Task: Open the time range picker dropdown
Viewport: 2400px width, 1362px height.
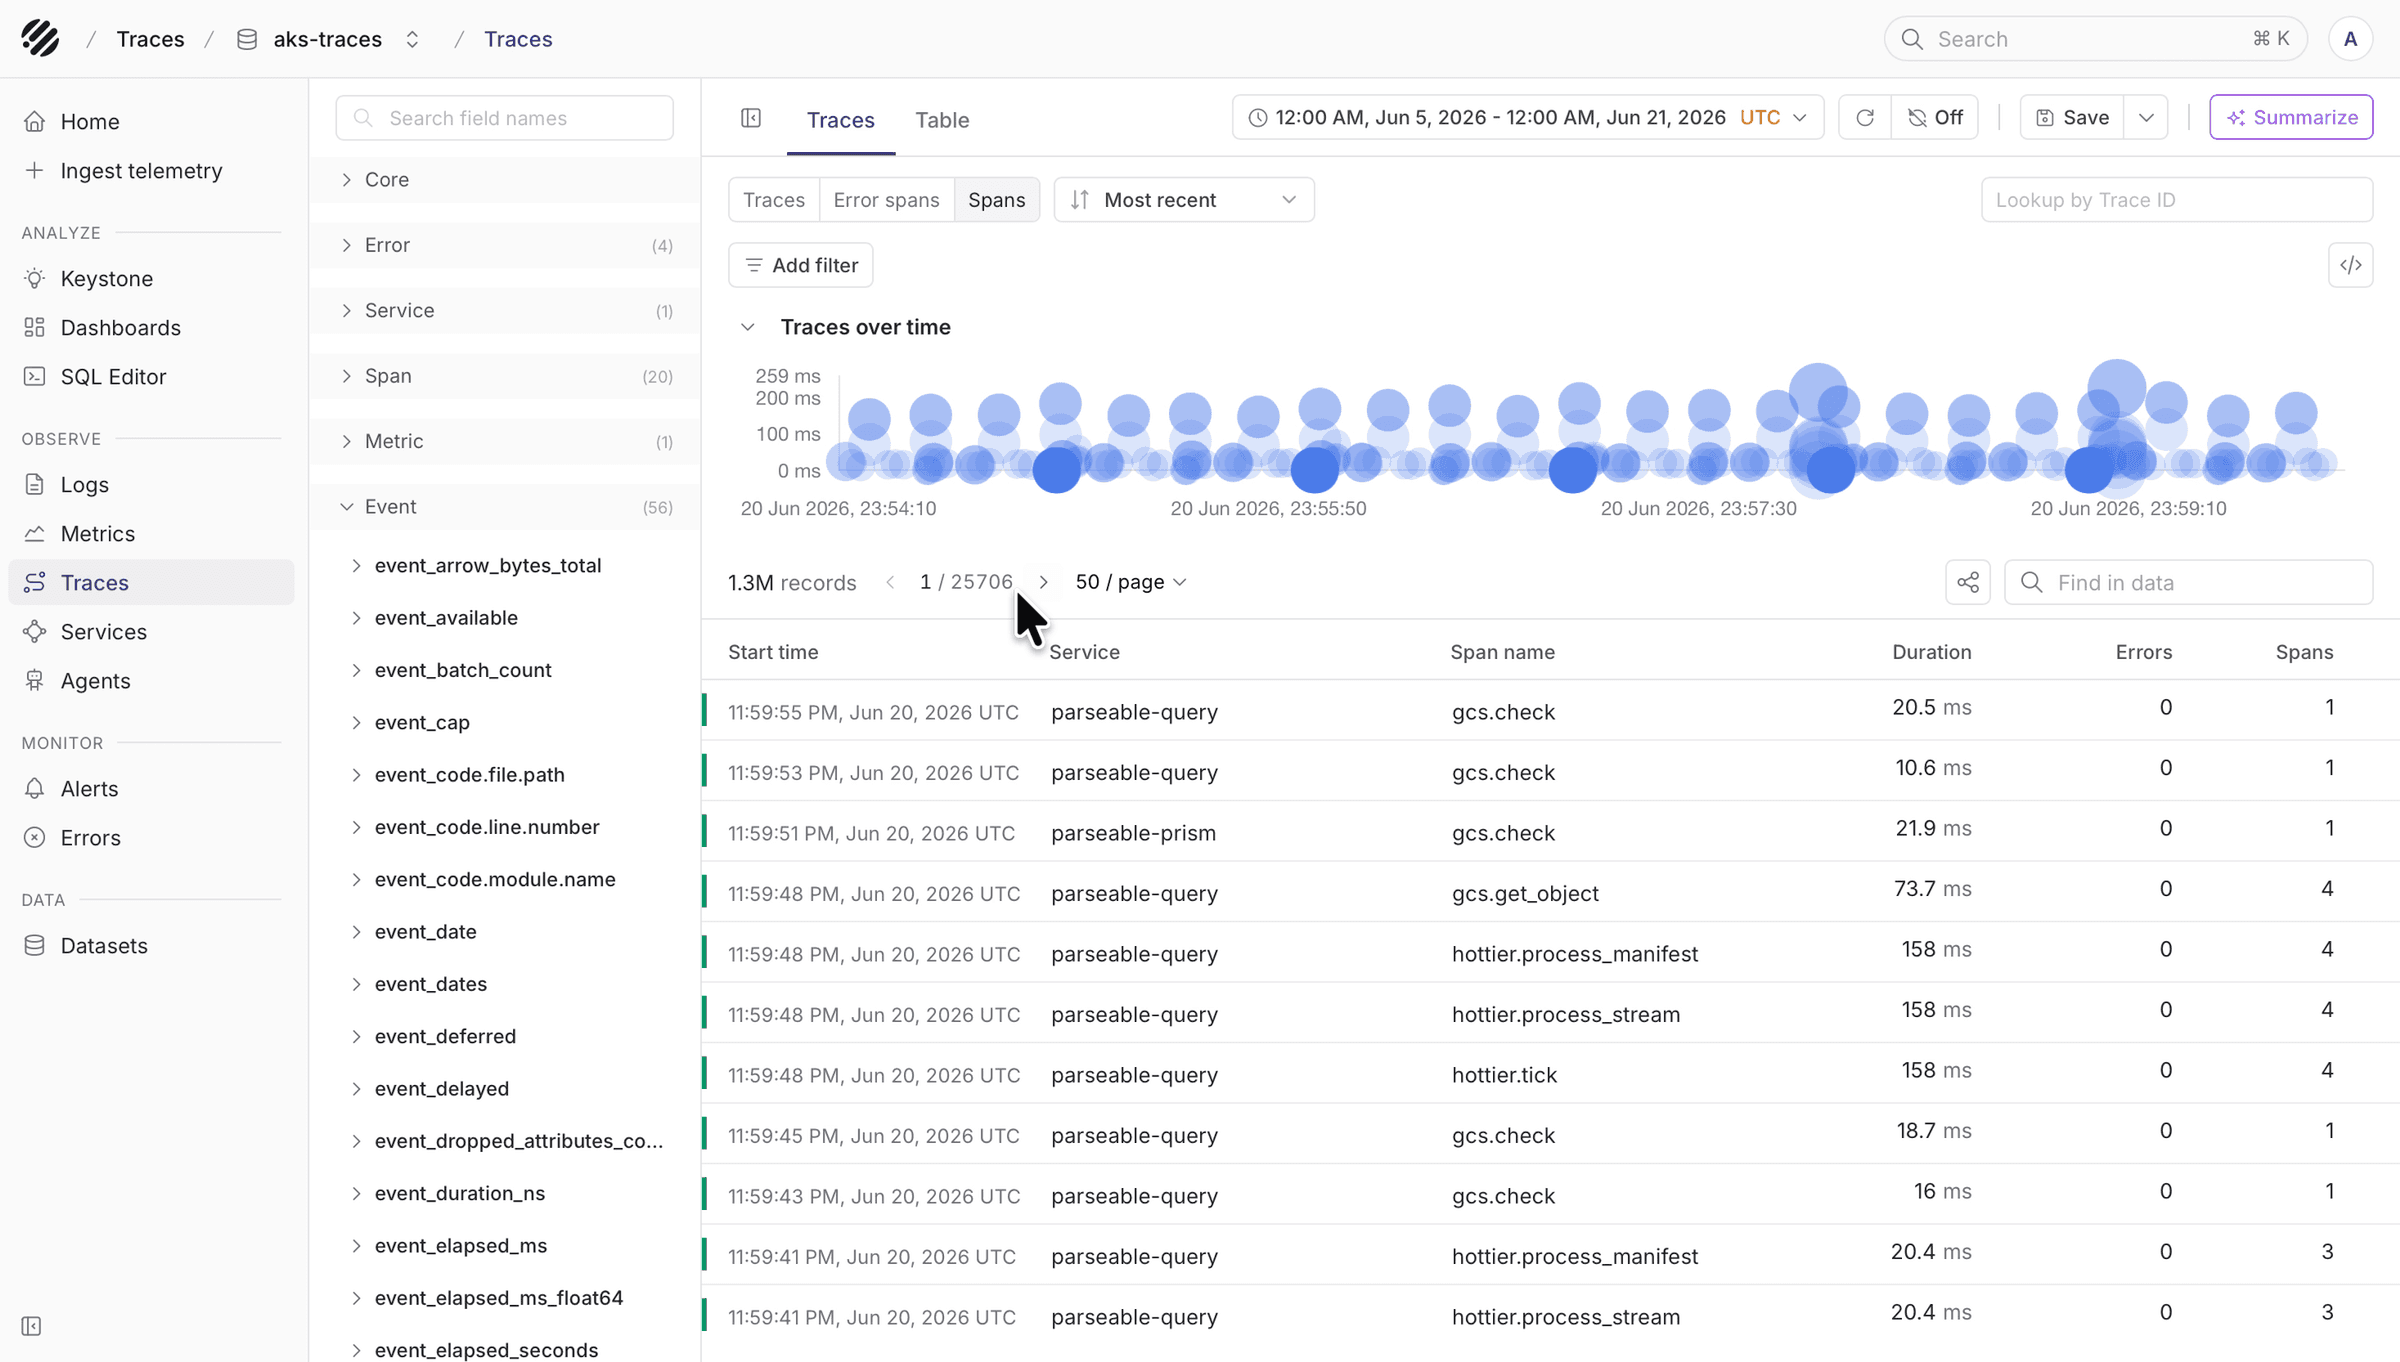Action: tap(1527, 117)
